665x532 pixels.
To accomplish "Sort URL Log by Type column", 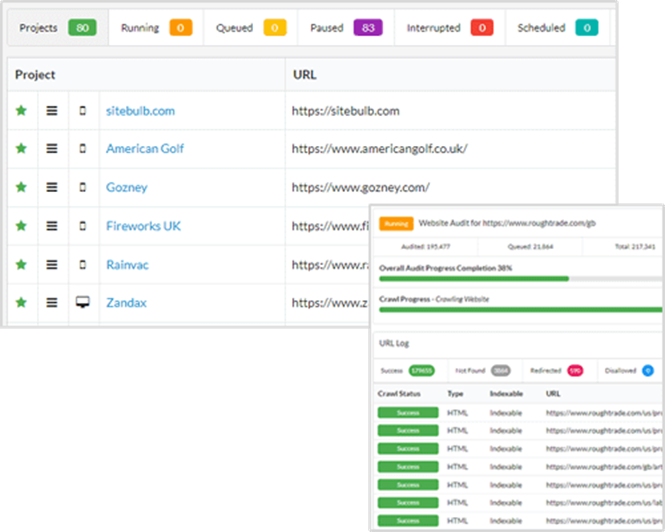I will point(455,394).
